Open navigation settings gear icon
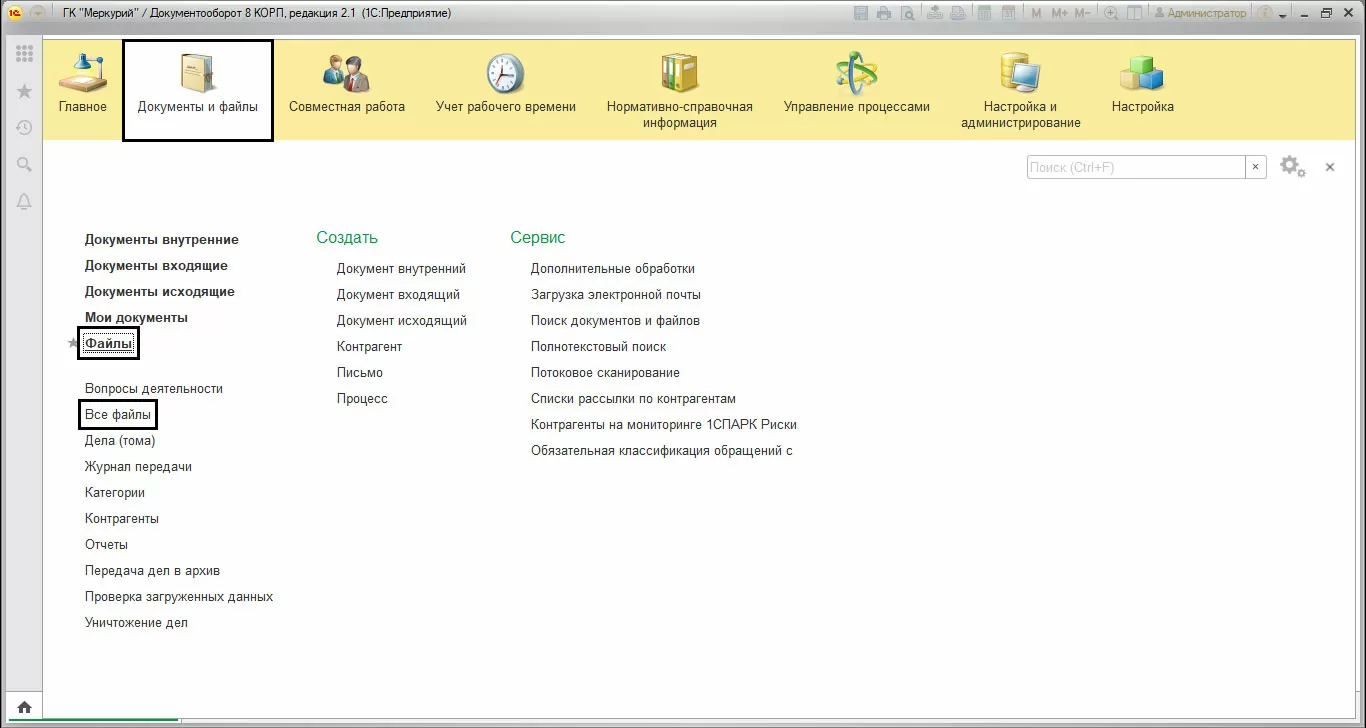 tap(1293, 167)
